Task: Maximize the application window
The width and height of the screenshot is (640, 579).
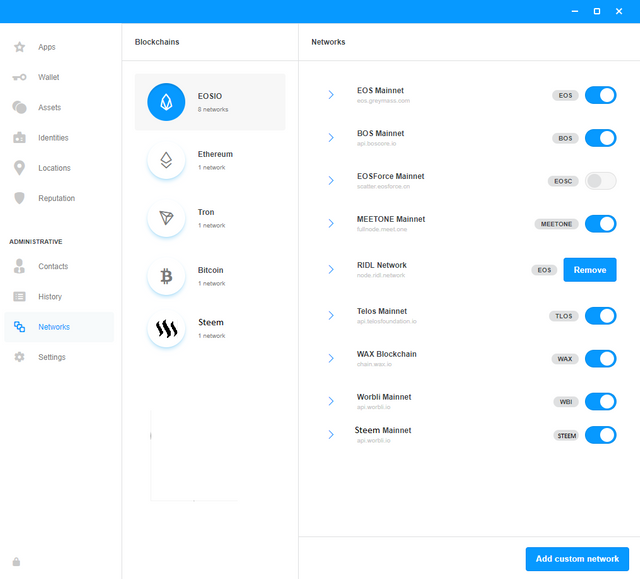Action: (x=597, y=11)
